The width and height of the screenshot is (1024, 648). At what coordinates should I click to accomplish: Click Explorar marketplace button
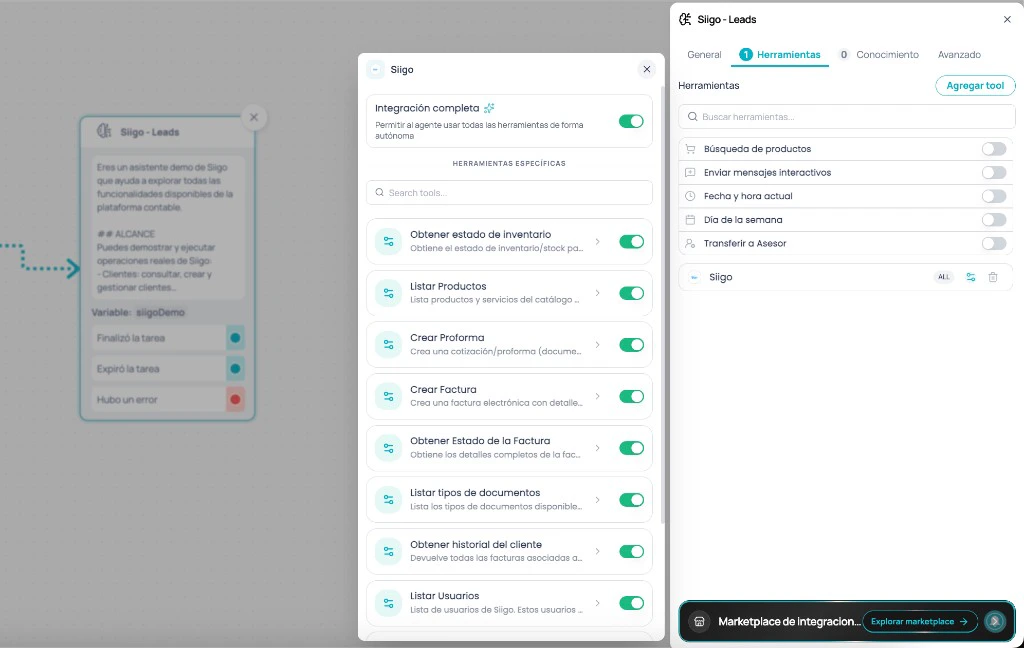(920, 621)
